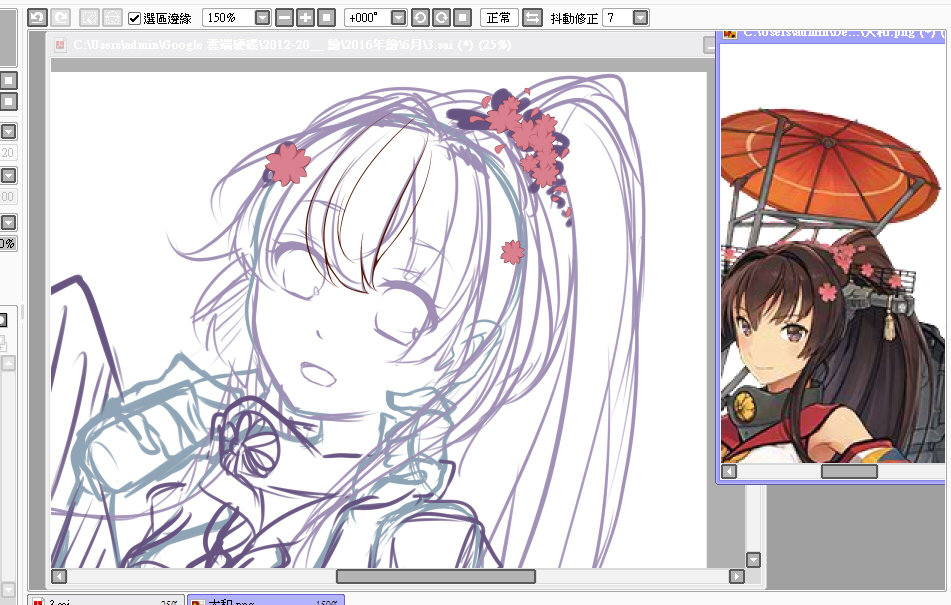Open the 150% zoom level dropdown
Viewport: 951px width, 605px height.
point(262,18)
